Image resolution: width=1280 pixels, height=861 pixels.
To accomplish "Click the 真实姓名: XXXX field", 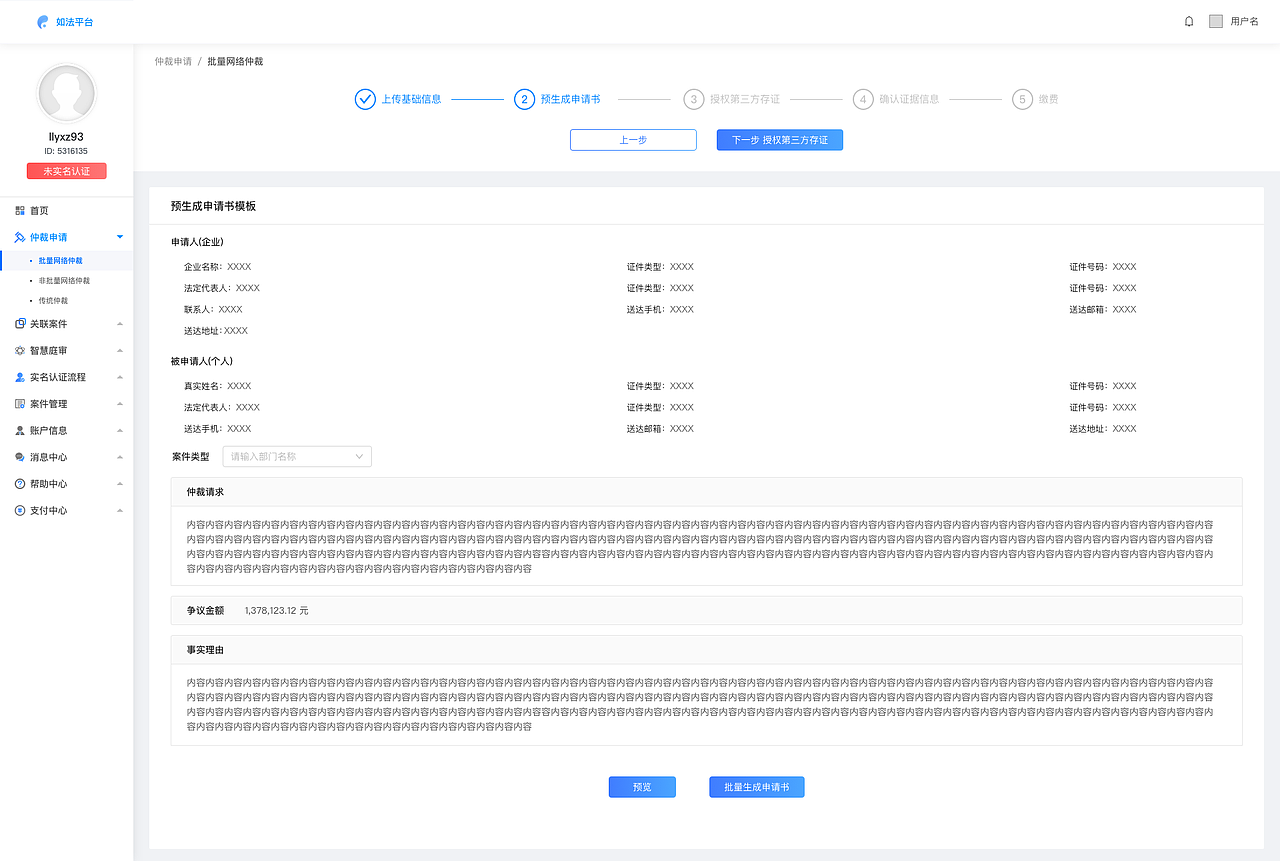I will (217, 386).
